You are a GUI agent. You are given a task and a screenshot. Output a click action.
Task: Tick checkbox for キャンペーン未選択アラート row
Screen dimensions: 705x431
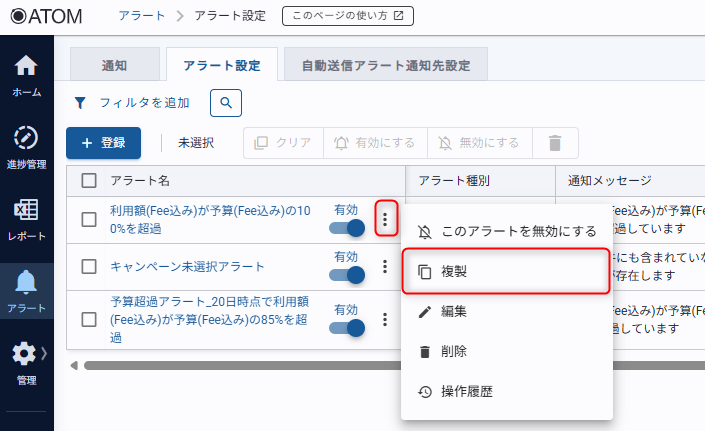(89, 267)
